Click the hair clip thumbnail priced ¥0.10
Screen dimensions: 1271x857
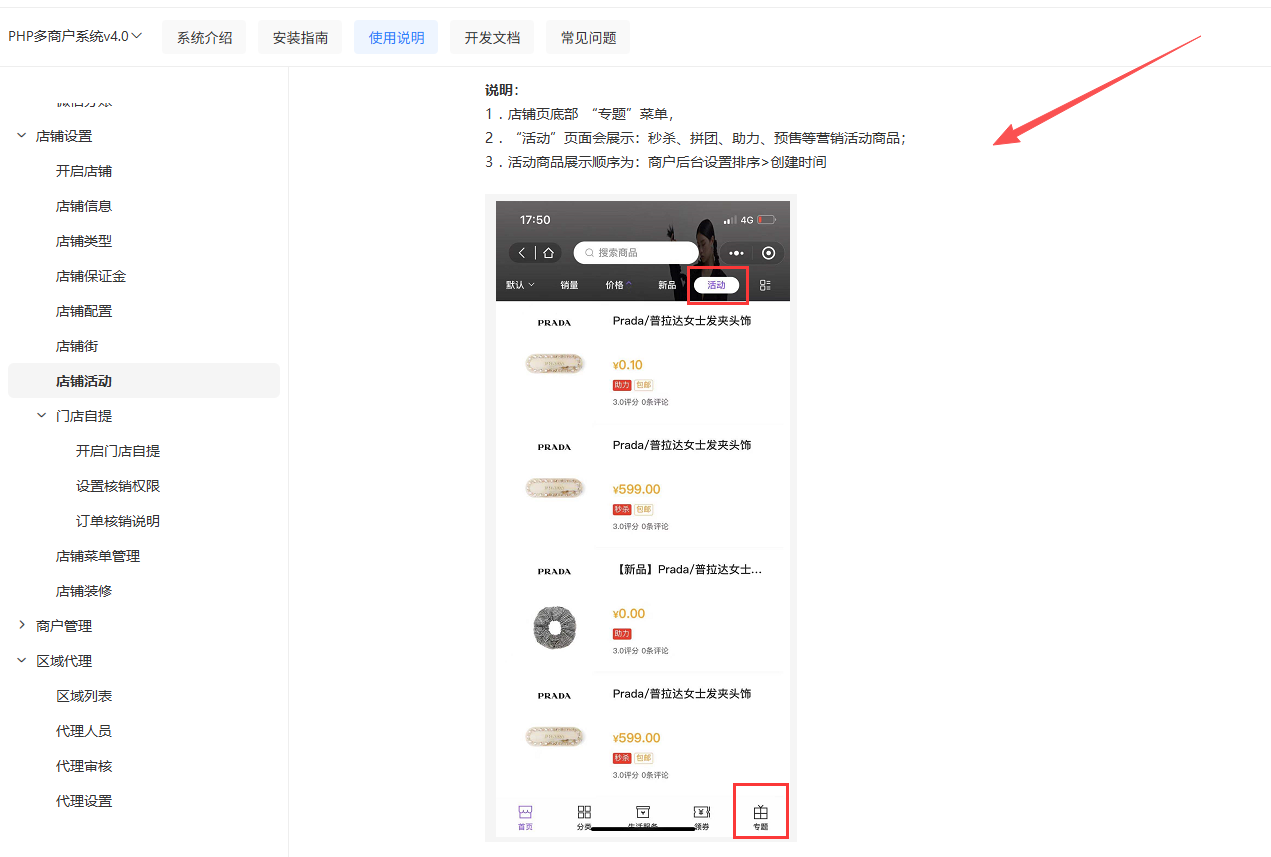tap(554, 365)
